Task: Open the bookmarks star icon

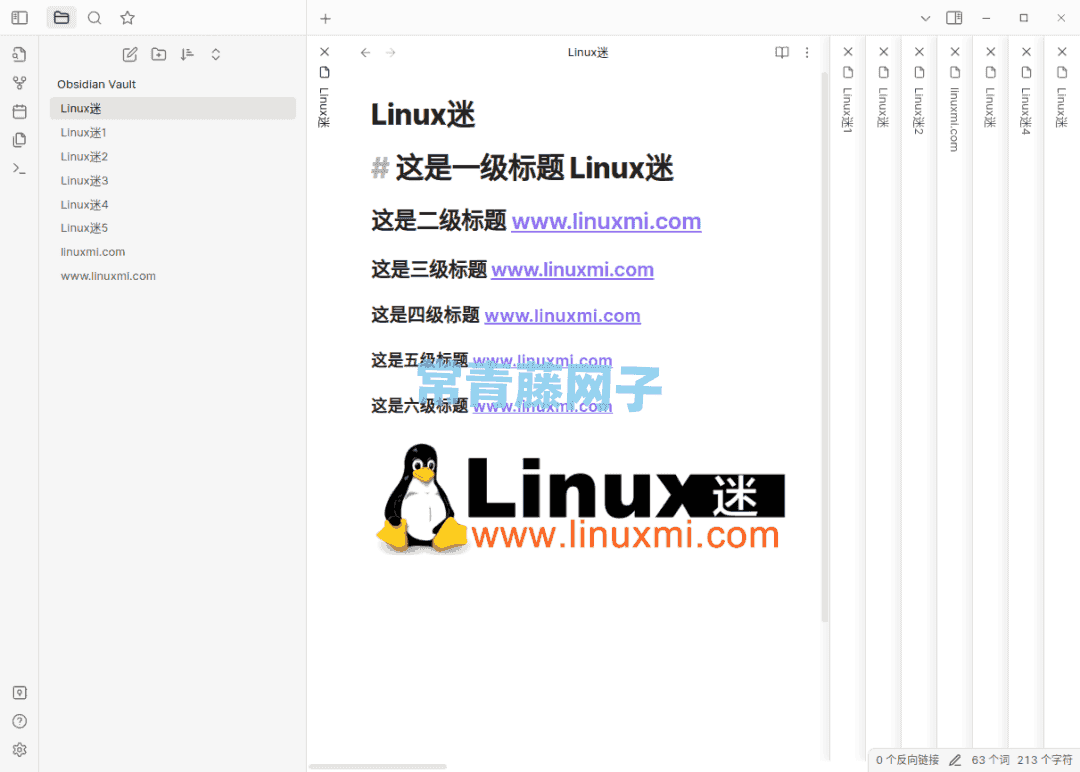Action: 127,18
